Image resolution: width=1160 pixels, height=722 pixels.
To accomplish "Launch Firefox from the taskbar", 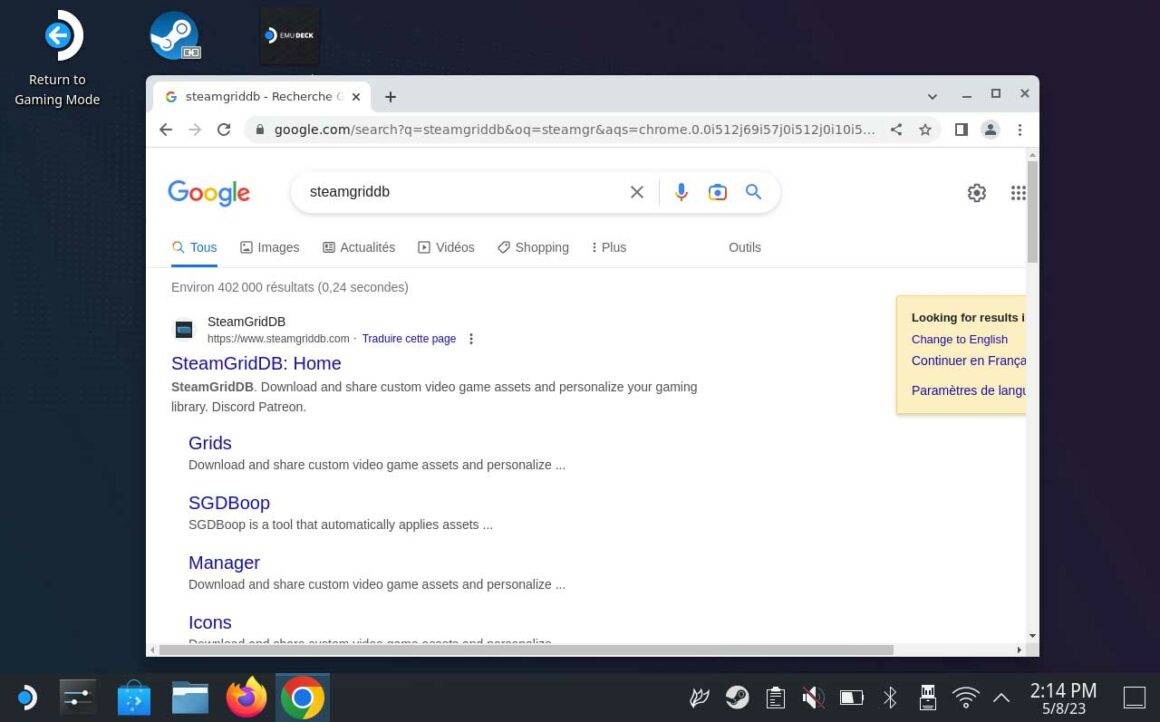I will tap(246, 698).
